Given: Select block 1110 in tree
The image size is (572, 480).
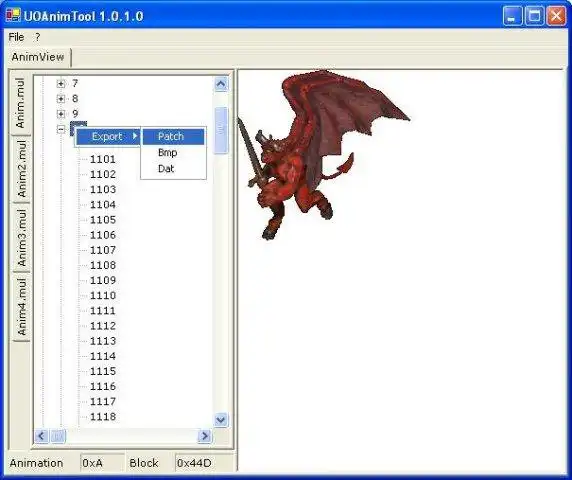Looking at the screenshot, I should tap(103, 295).
